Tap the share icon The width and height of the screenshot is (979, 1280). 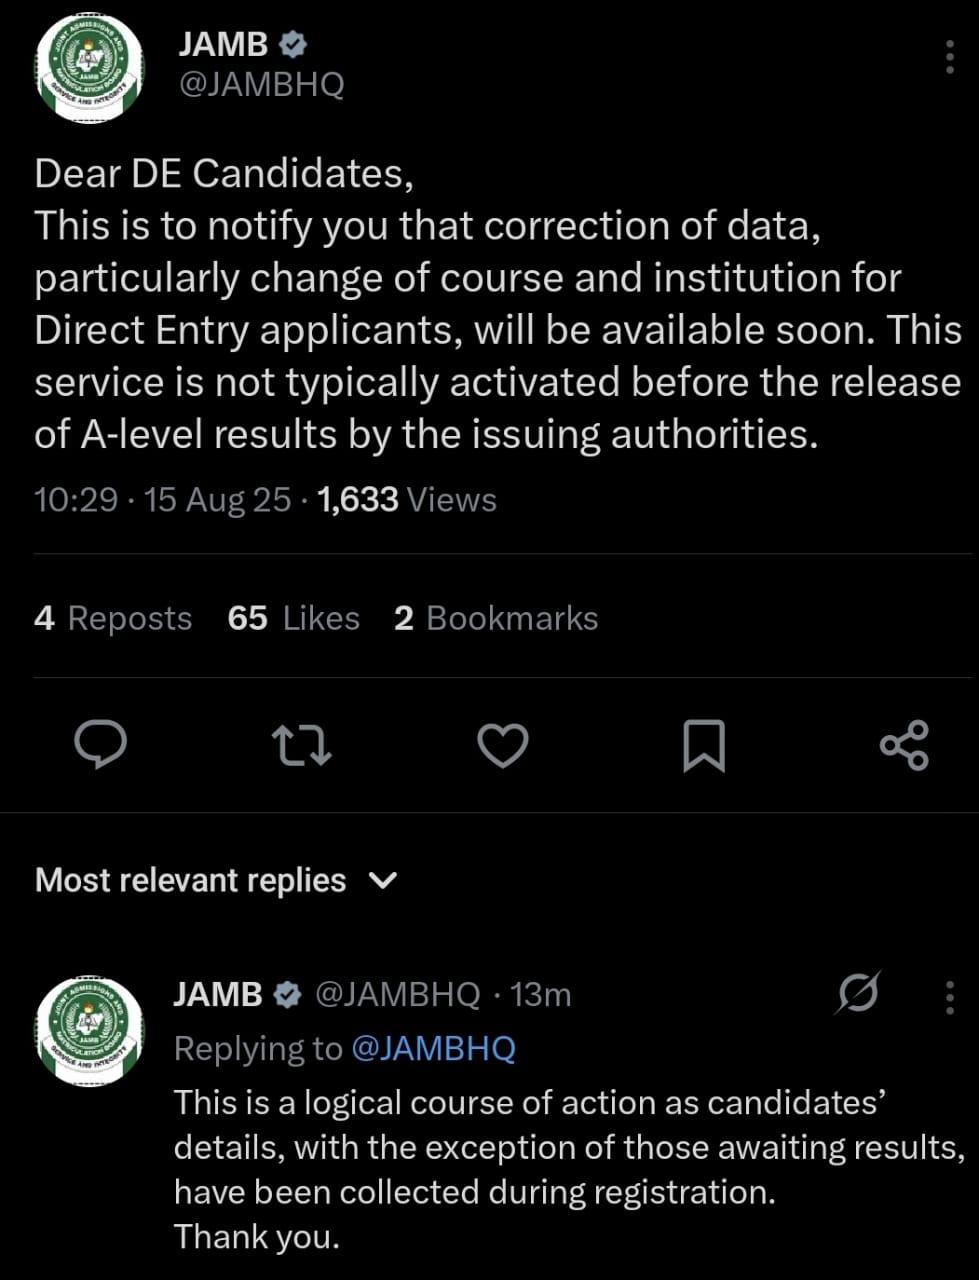pyautogui.click(x=904, y=746)
